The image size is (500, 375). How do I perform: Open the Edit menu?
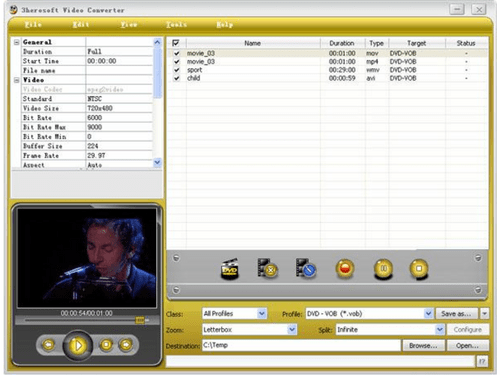click(x=81, y=24)
